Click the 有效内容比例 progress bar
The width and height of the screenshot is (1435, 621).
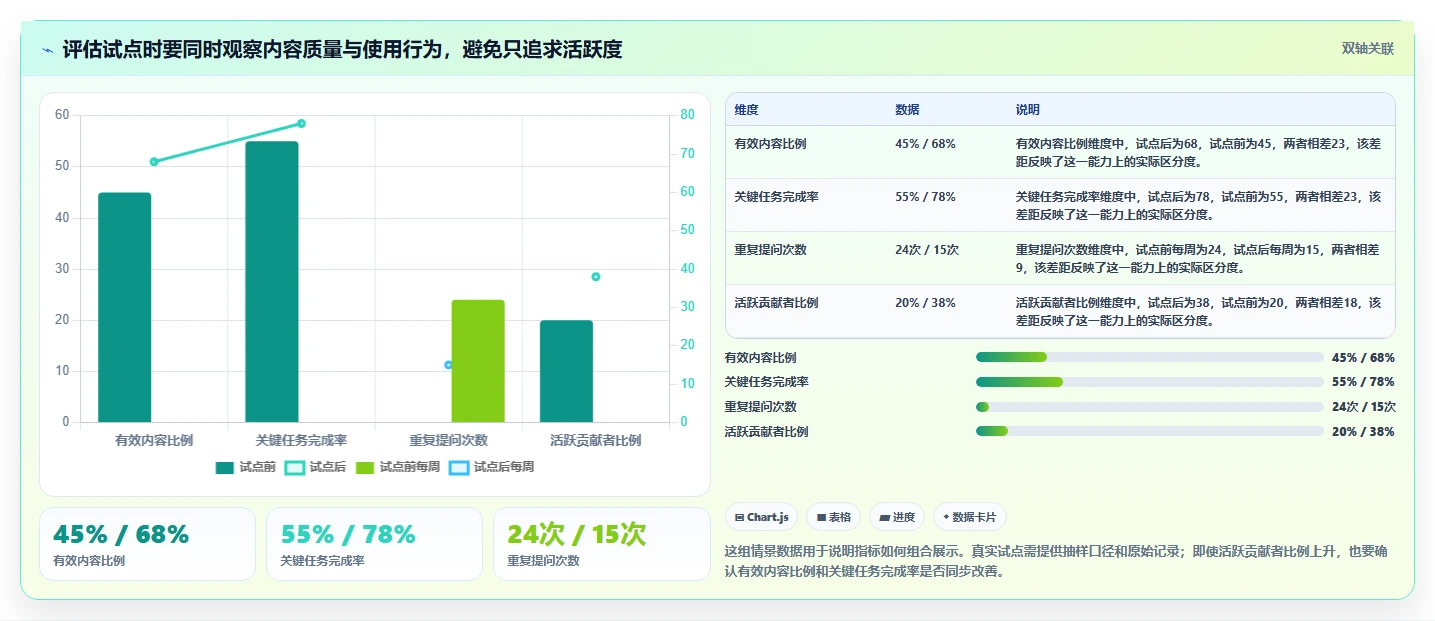(1150, 357)
